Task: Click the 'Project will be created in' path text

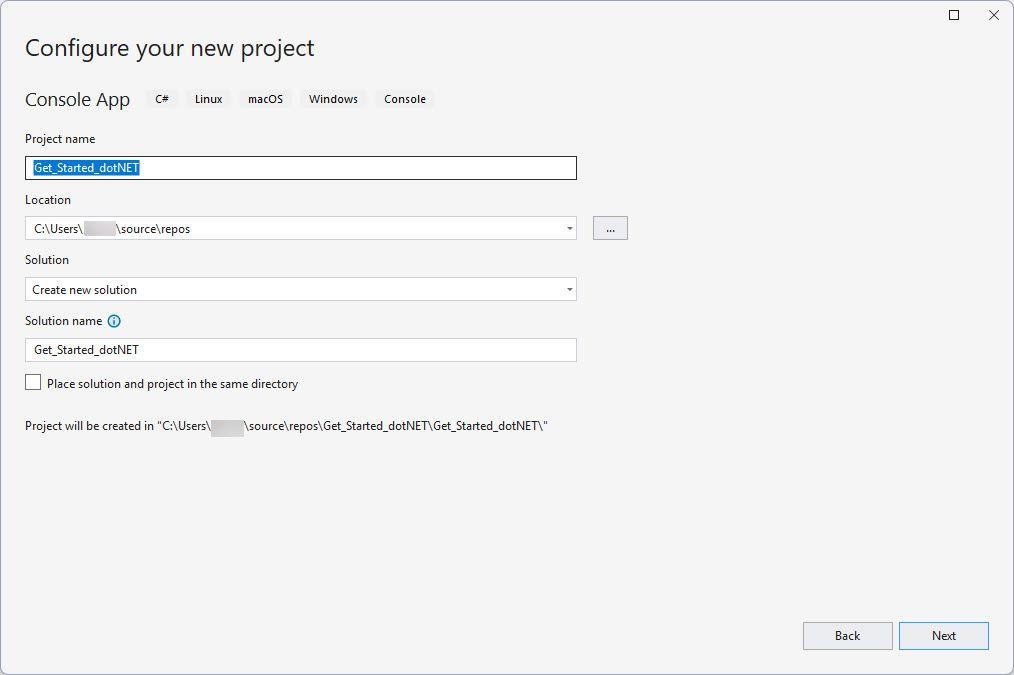Action: (x=286, y=426)
